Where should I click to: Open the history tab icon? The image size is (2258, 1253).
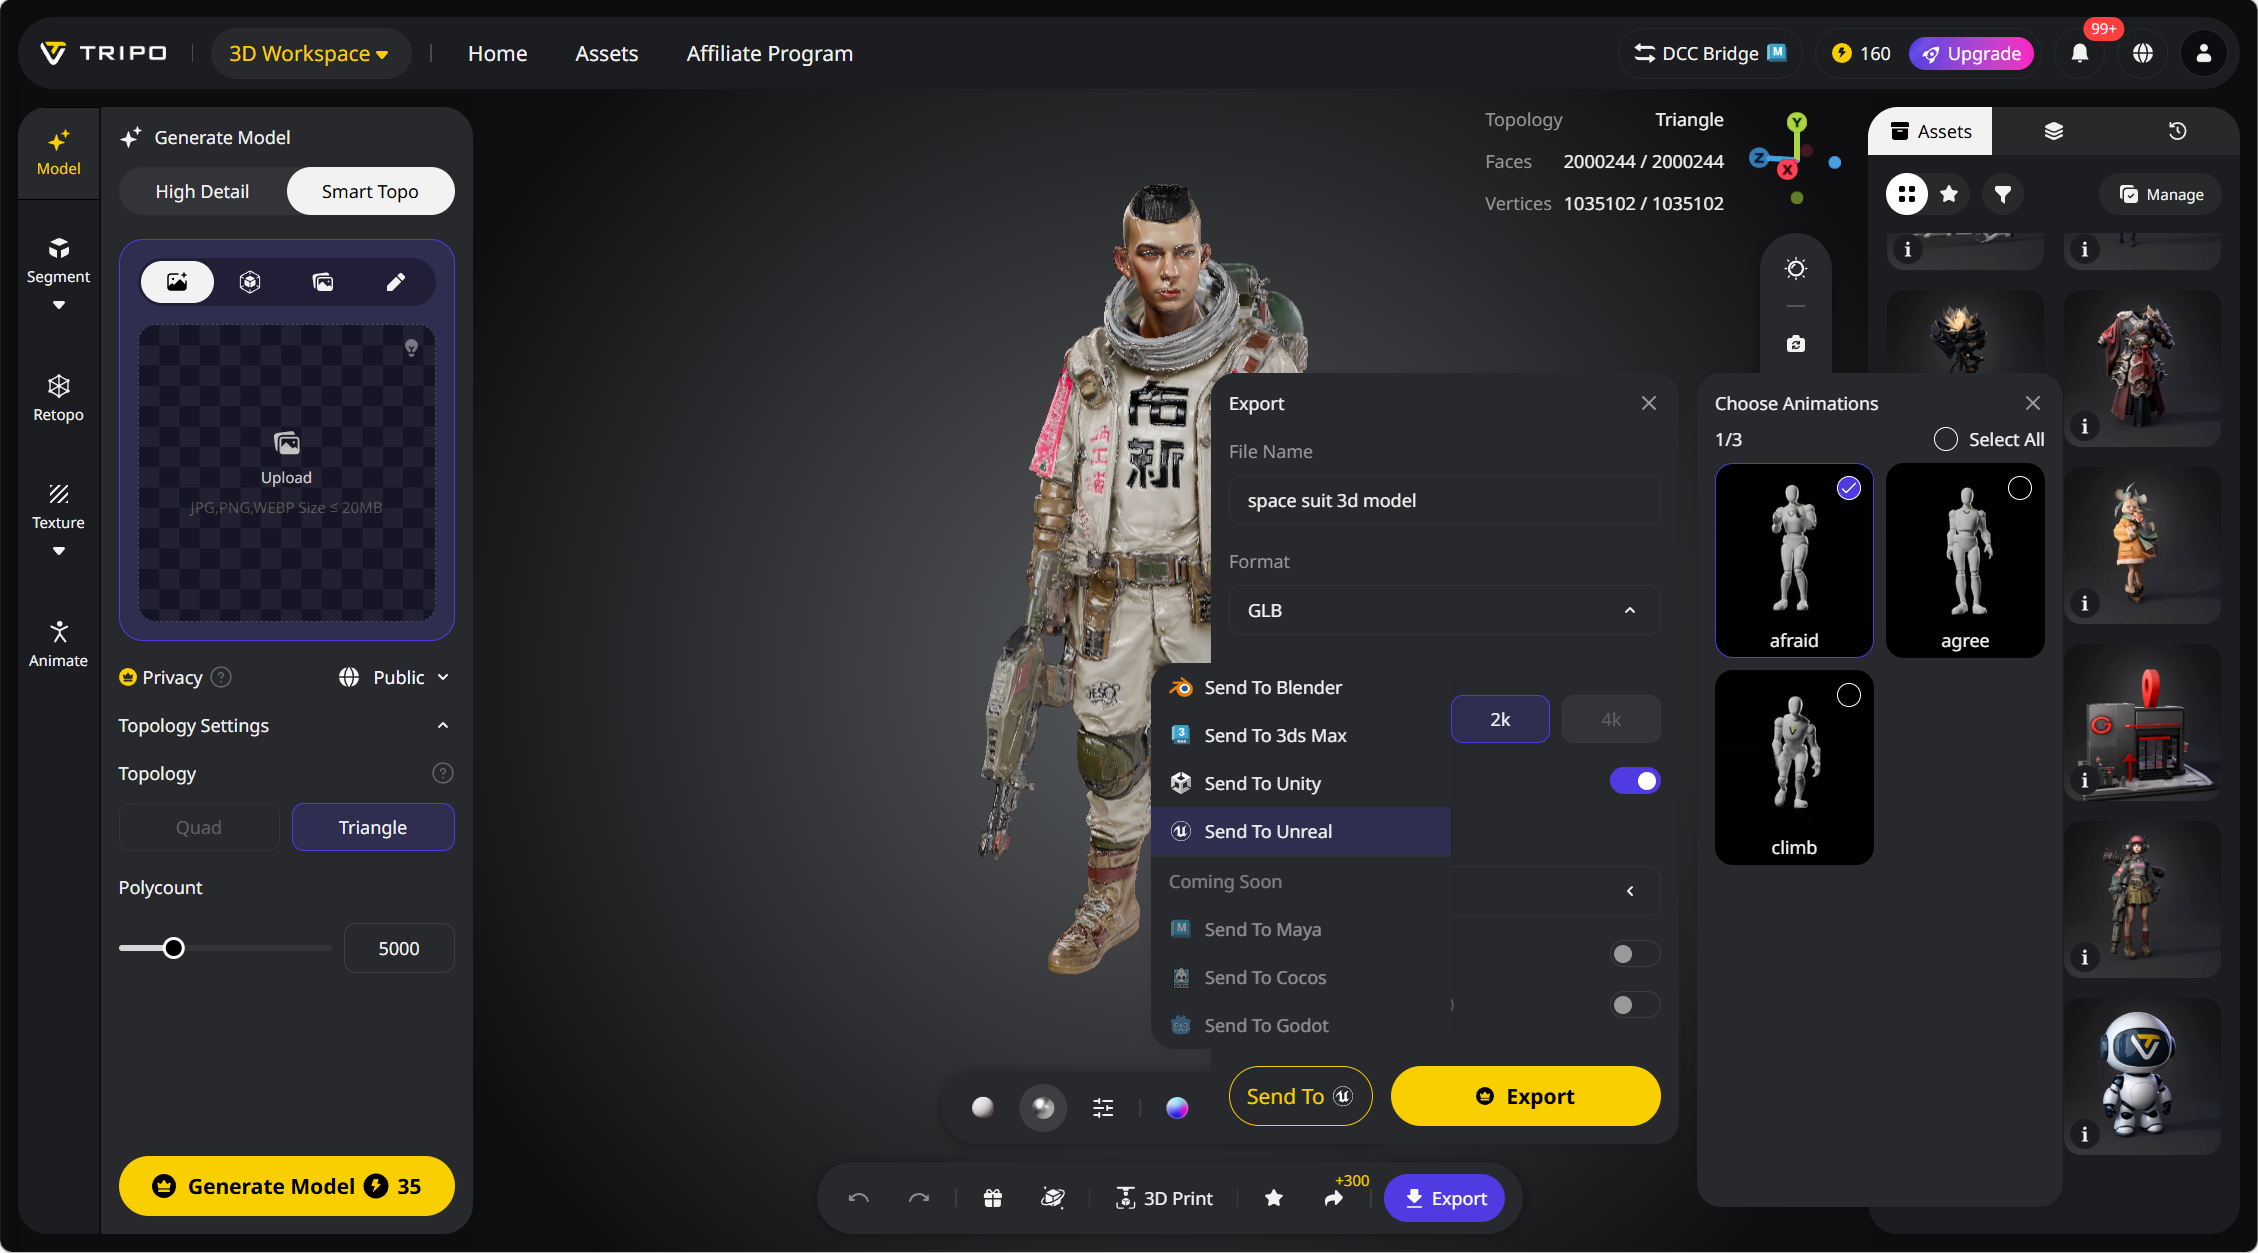tap(2177, 131)
